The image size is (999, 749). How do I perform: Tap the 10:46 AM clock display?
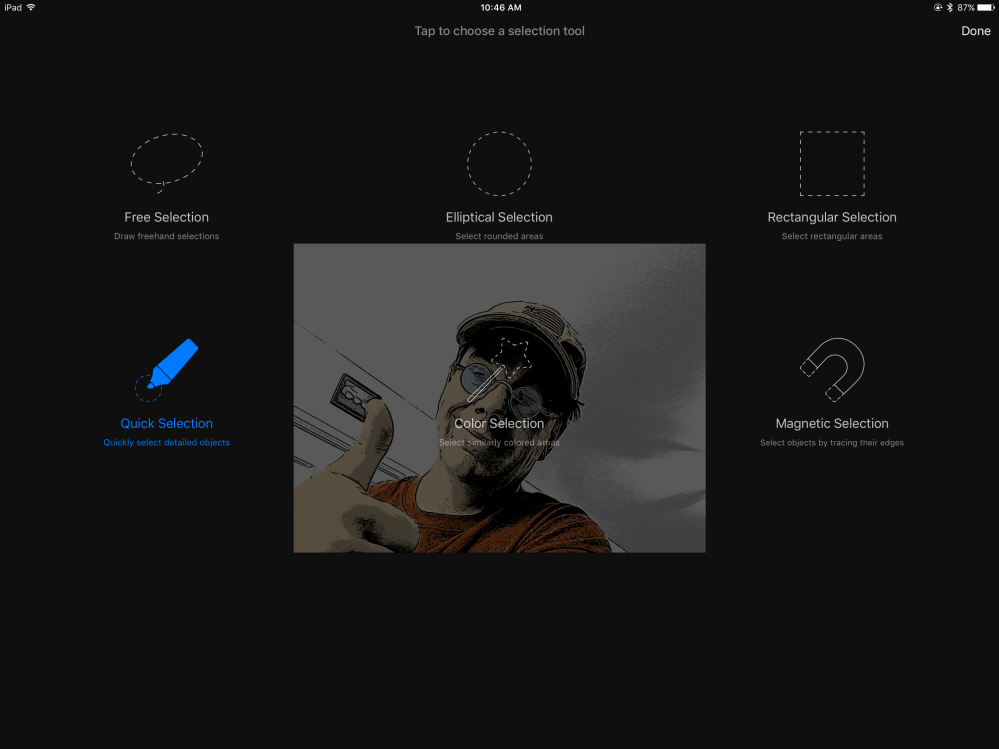tap(499, 7)
